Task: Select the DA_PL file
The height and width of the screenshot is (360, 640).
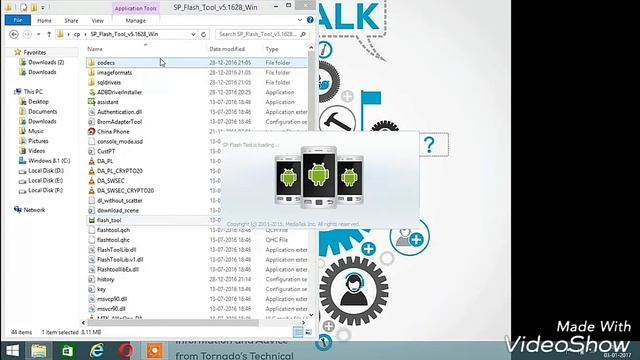Action: click(105, 161)
